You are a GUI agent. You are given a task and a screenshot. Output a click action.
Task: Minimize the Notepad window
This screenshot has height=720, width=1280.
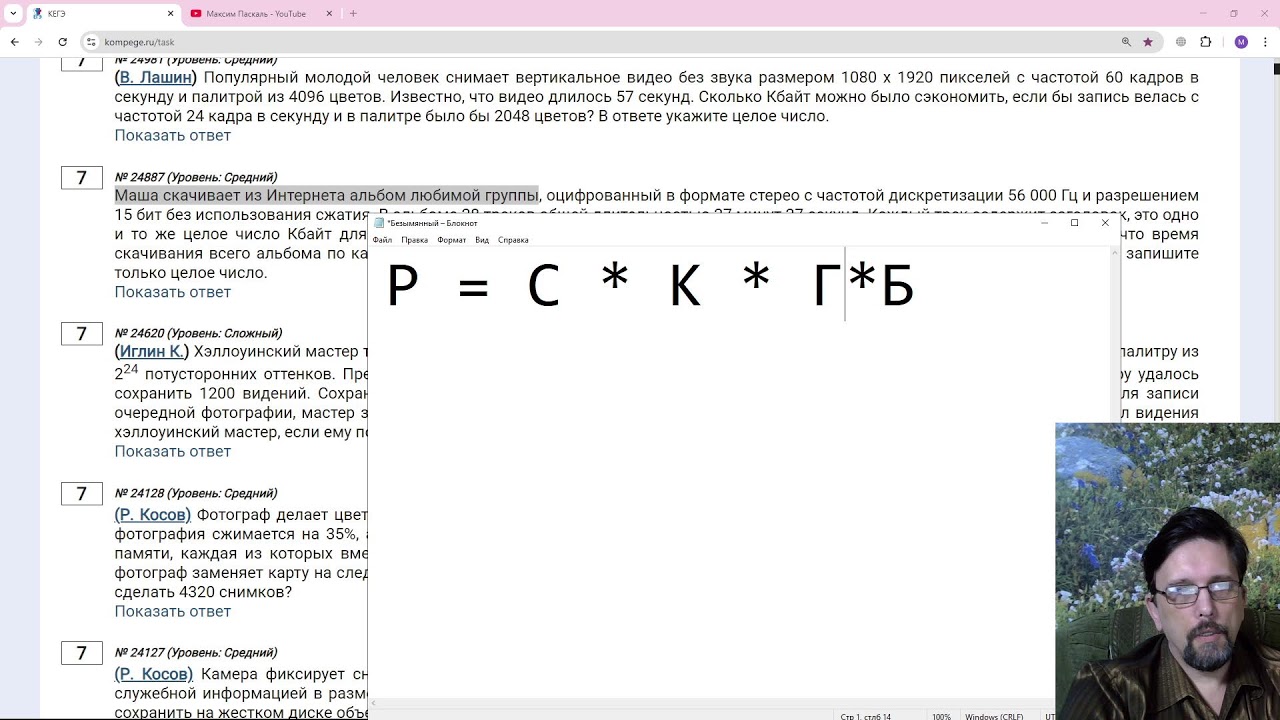click(1044, 223)
